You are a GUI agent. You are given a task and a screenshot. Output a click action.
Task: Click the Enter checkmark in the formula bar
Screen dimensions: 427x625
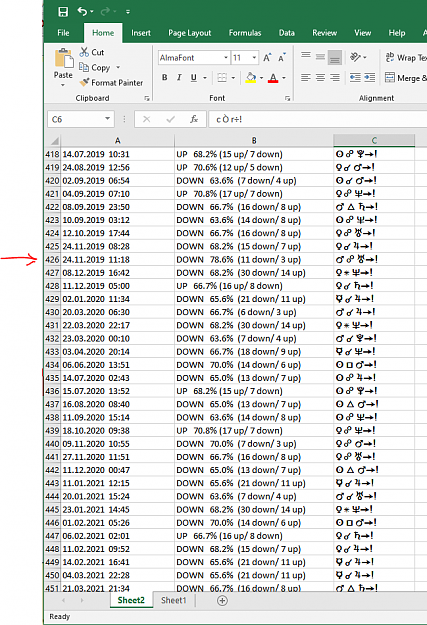[x=171, y=119]
